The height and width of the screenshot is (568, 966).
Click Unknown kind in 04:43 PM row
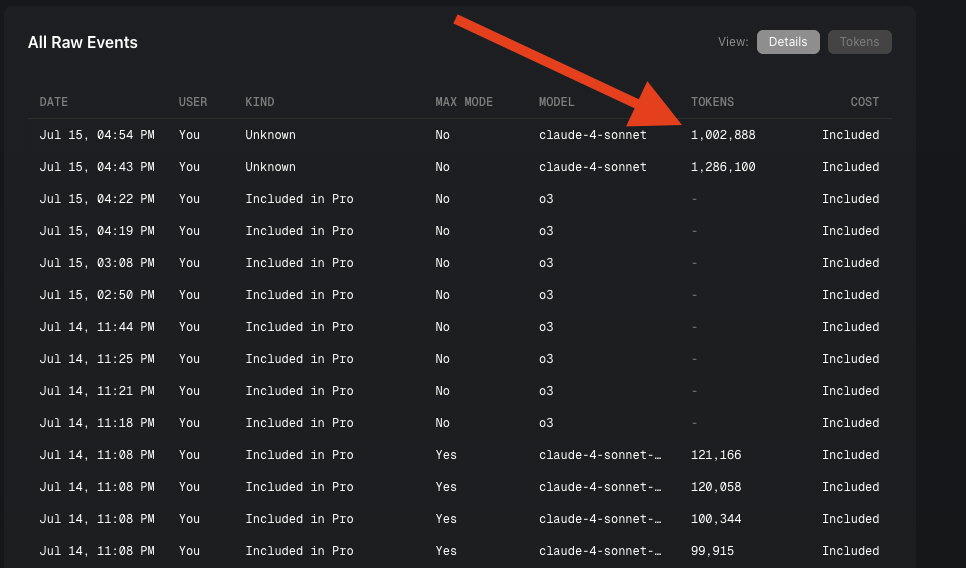(x=270, y=167)
